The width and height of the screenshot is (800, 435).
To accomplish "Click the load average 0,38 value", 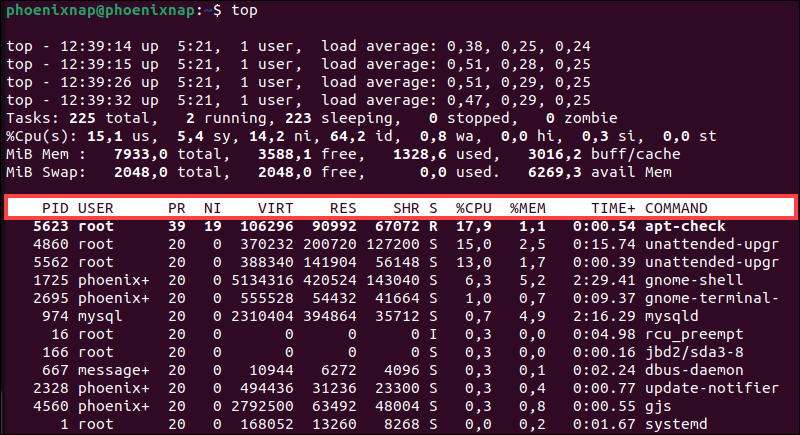I will (464, 46).
